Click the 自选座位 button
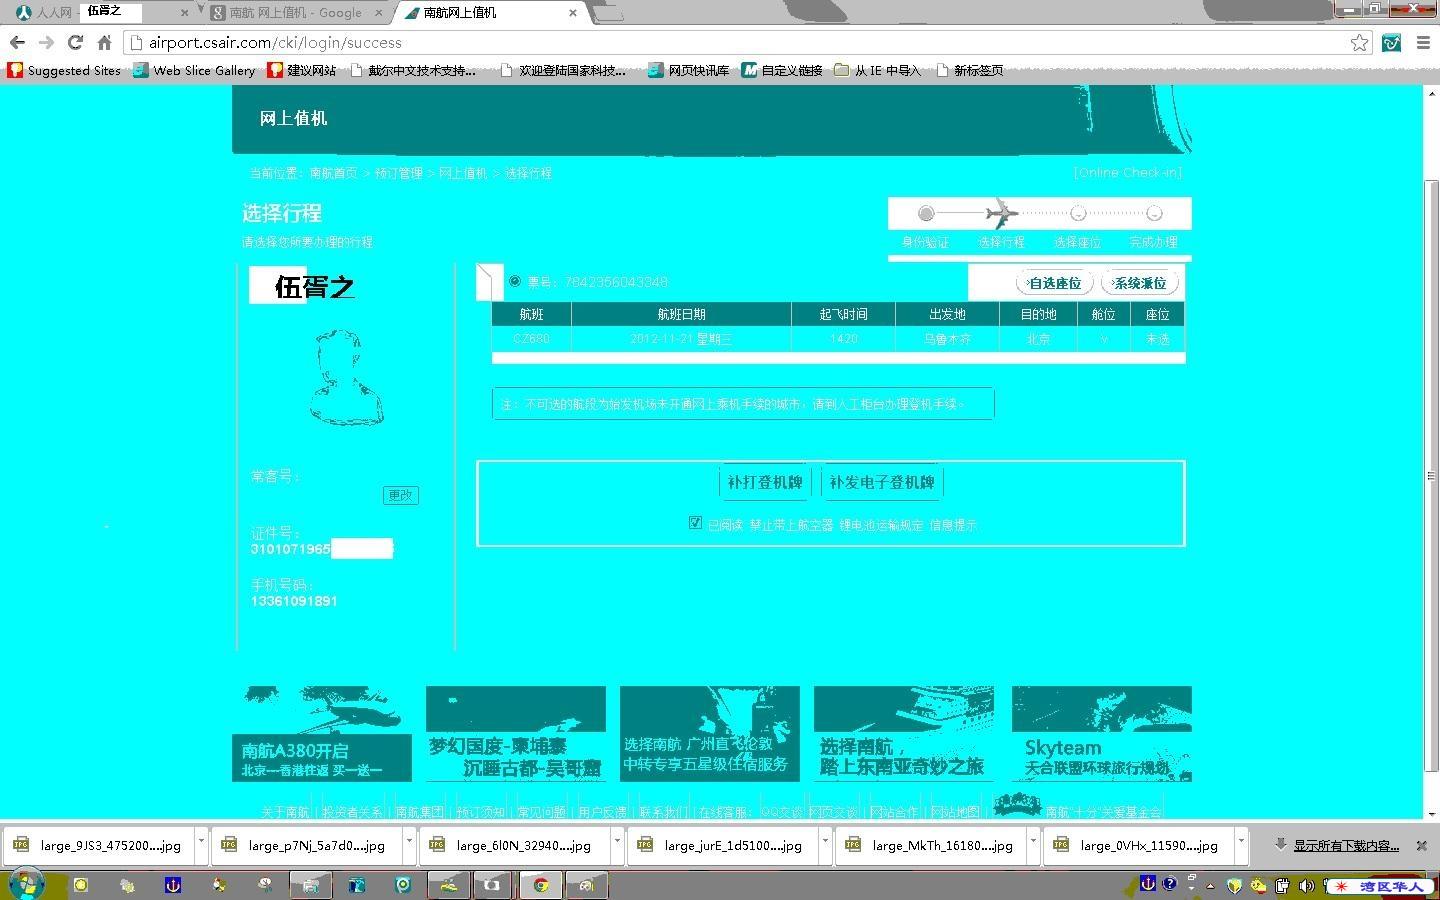Image resolution: width=1440 pixels, height=900 pixels. pos(1054,283)
